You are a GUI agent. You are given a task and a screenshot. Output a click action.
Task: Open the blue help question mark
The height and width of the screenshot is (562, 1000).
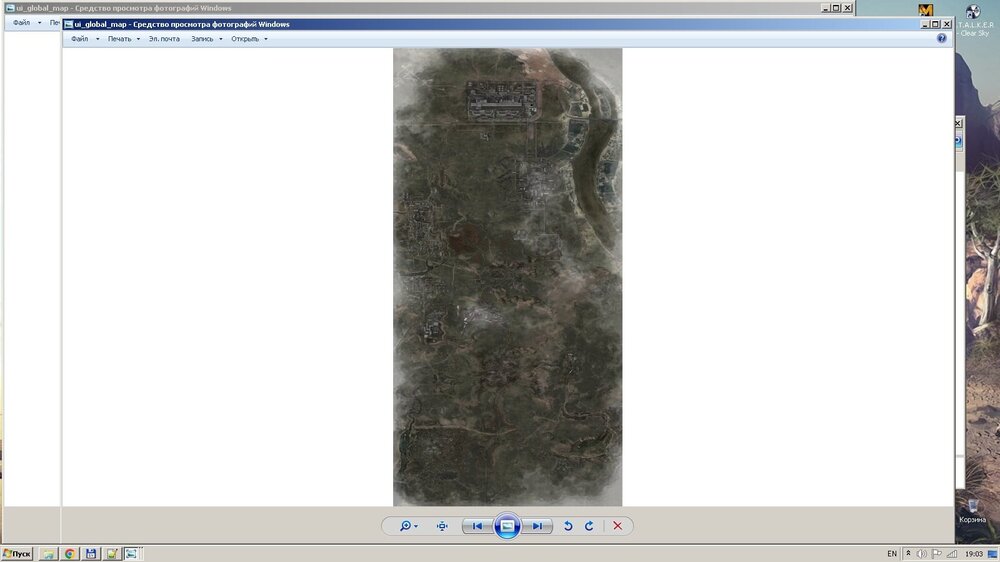pos(941,38)
